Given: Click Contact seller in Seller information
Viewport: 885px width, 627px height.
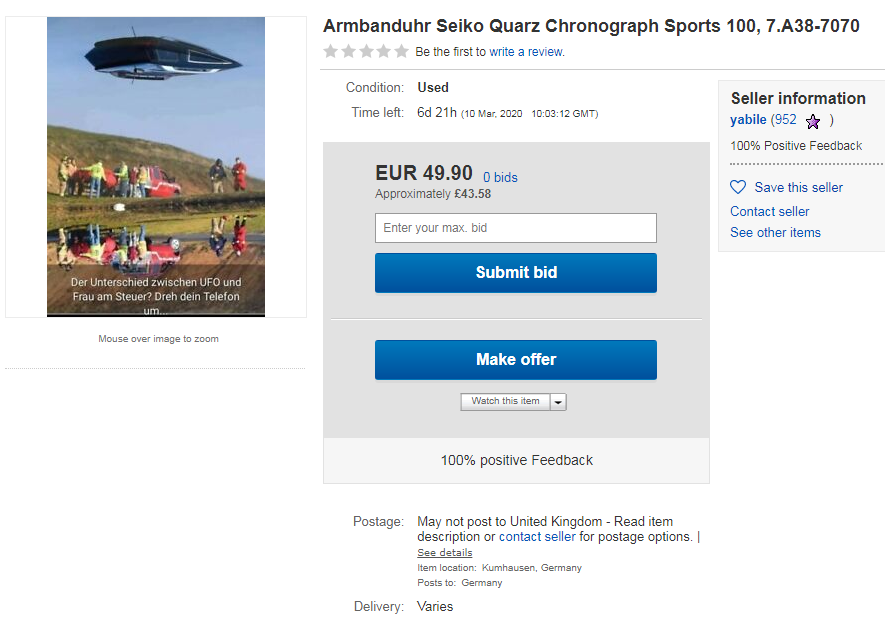Looking at the screenshot, I should click(769, 211).
